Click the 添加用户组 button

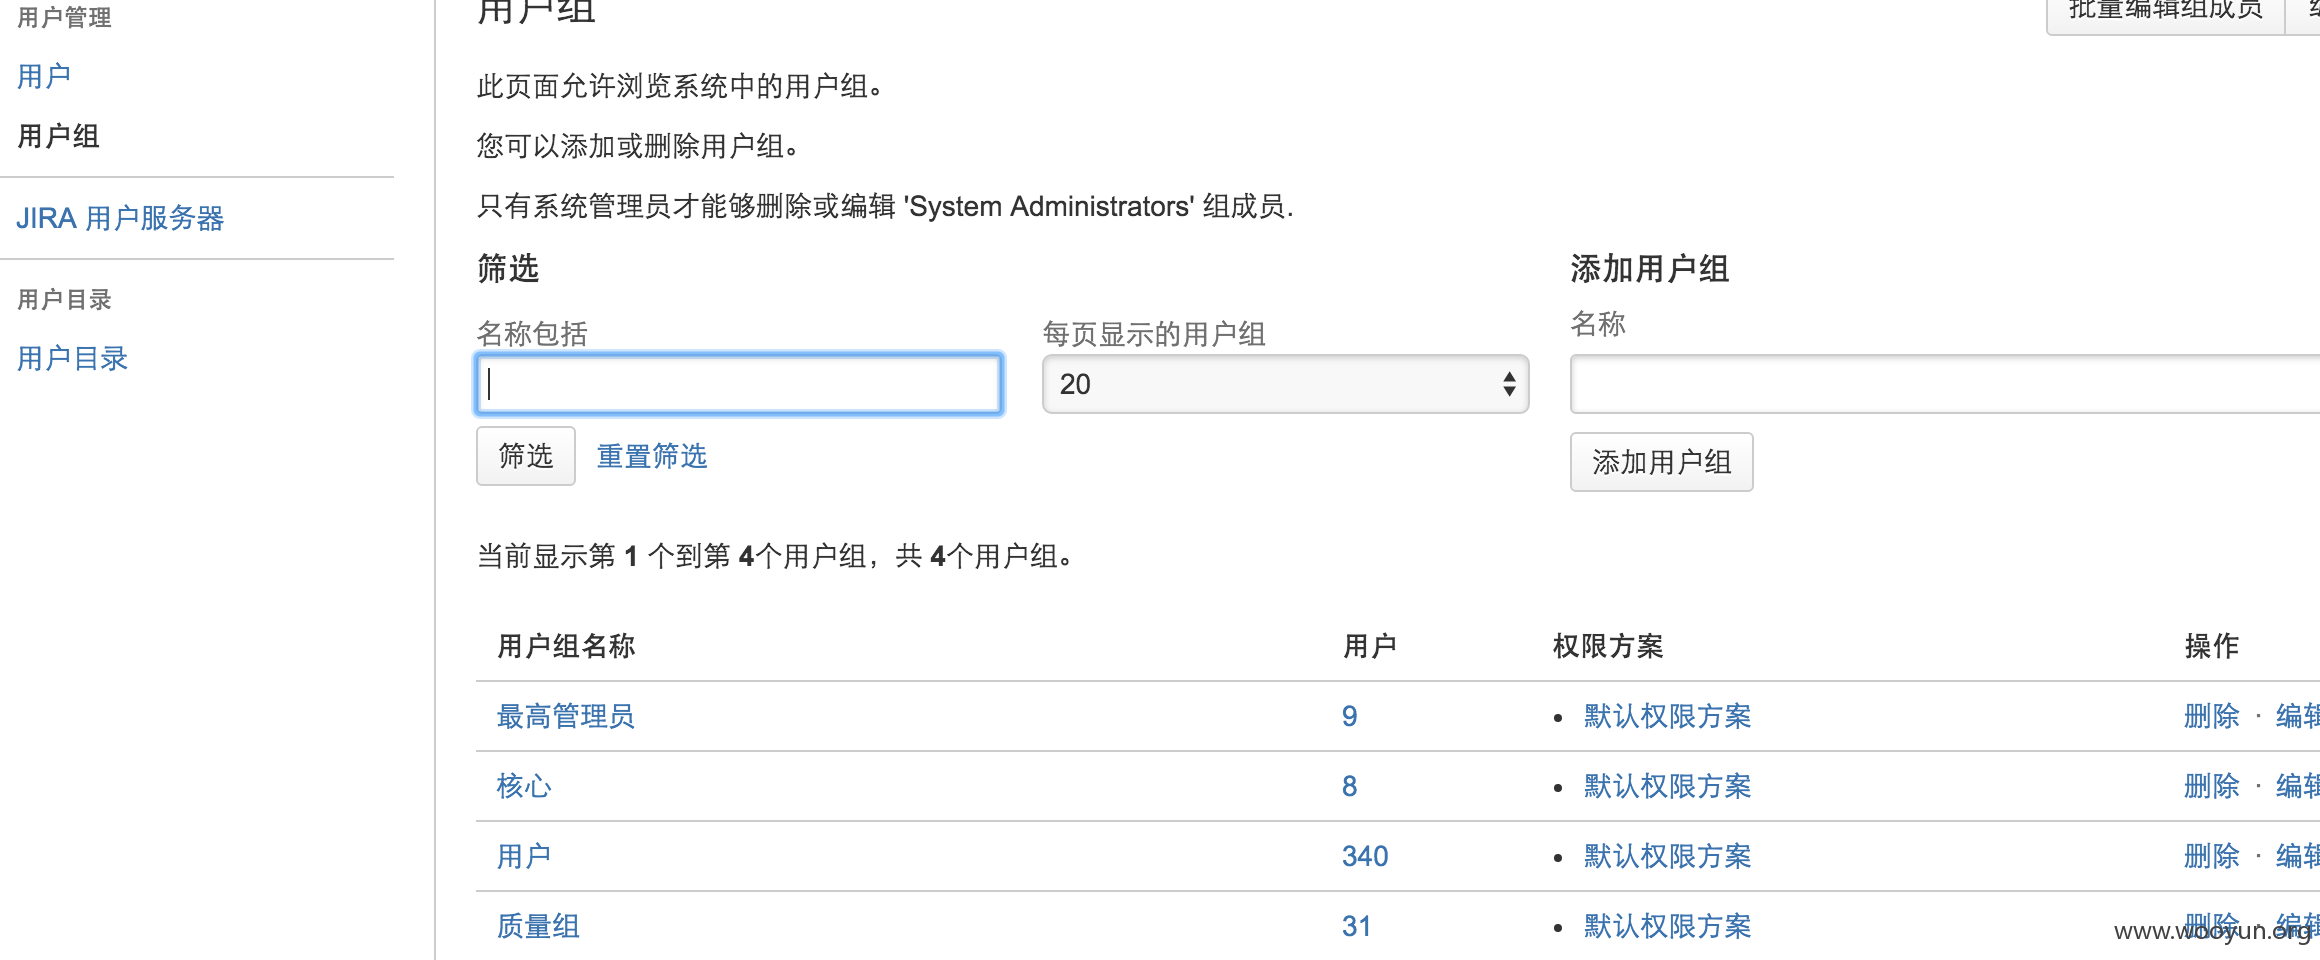1662,462
